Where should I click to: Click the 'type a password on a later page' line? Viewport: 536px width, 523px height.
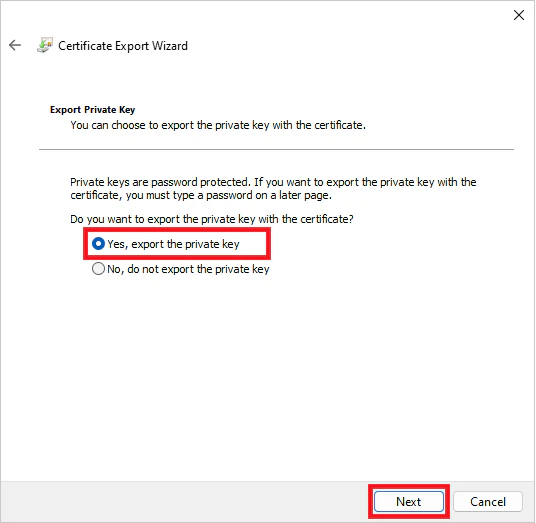coord(201,196)
